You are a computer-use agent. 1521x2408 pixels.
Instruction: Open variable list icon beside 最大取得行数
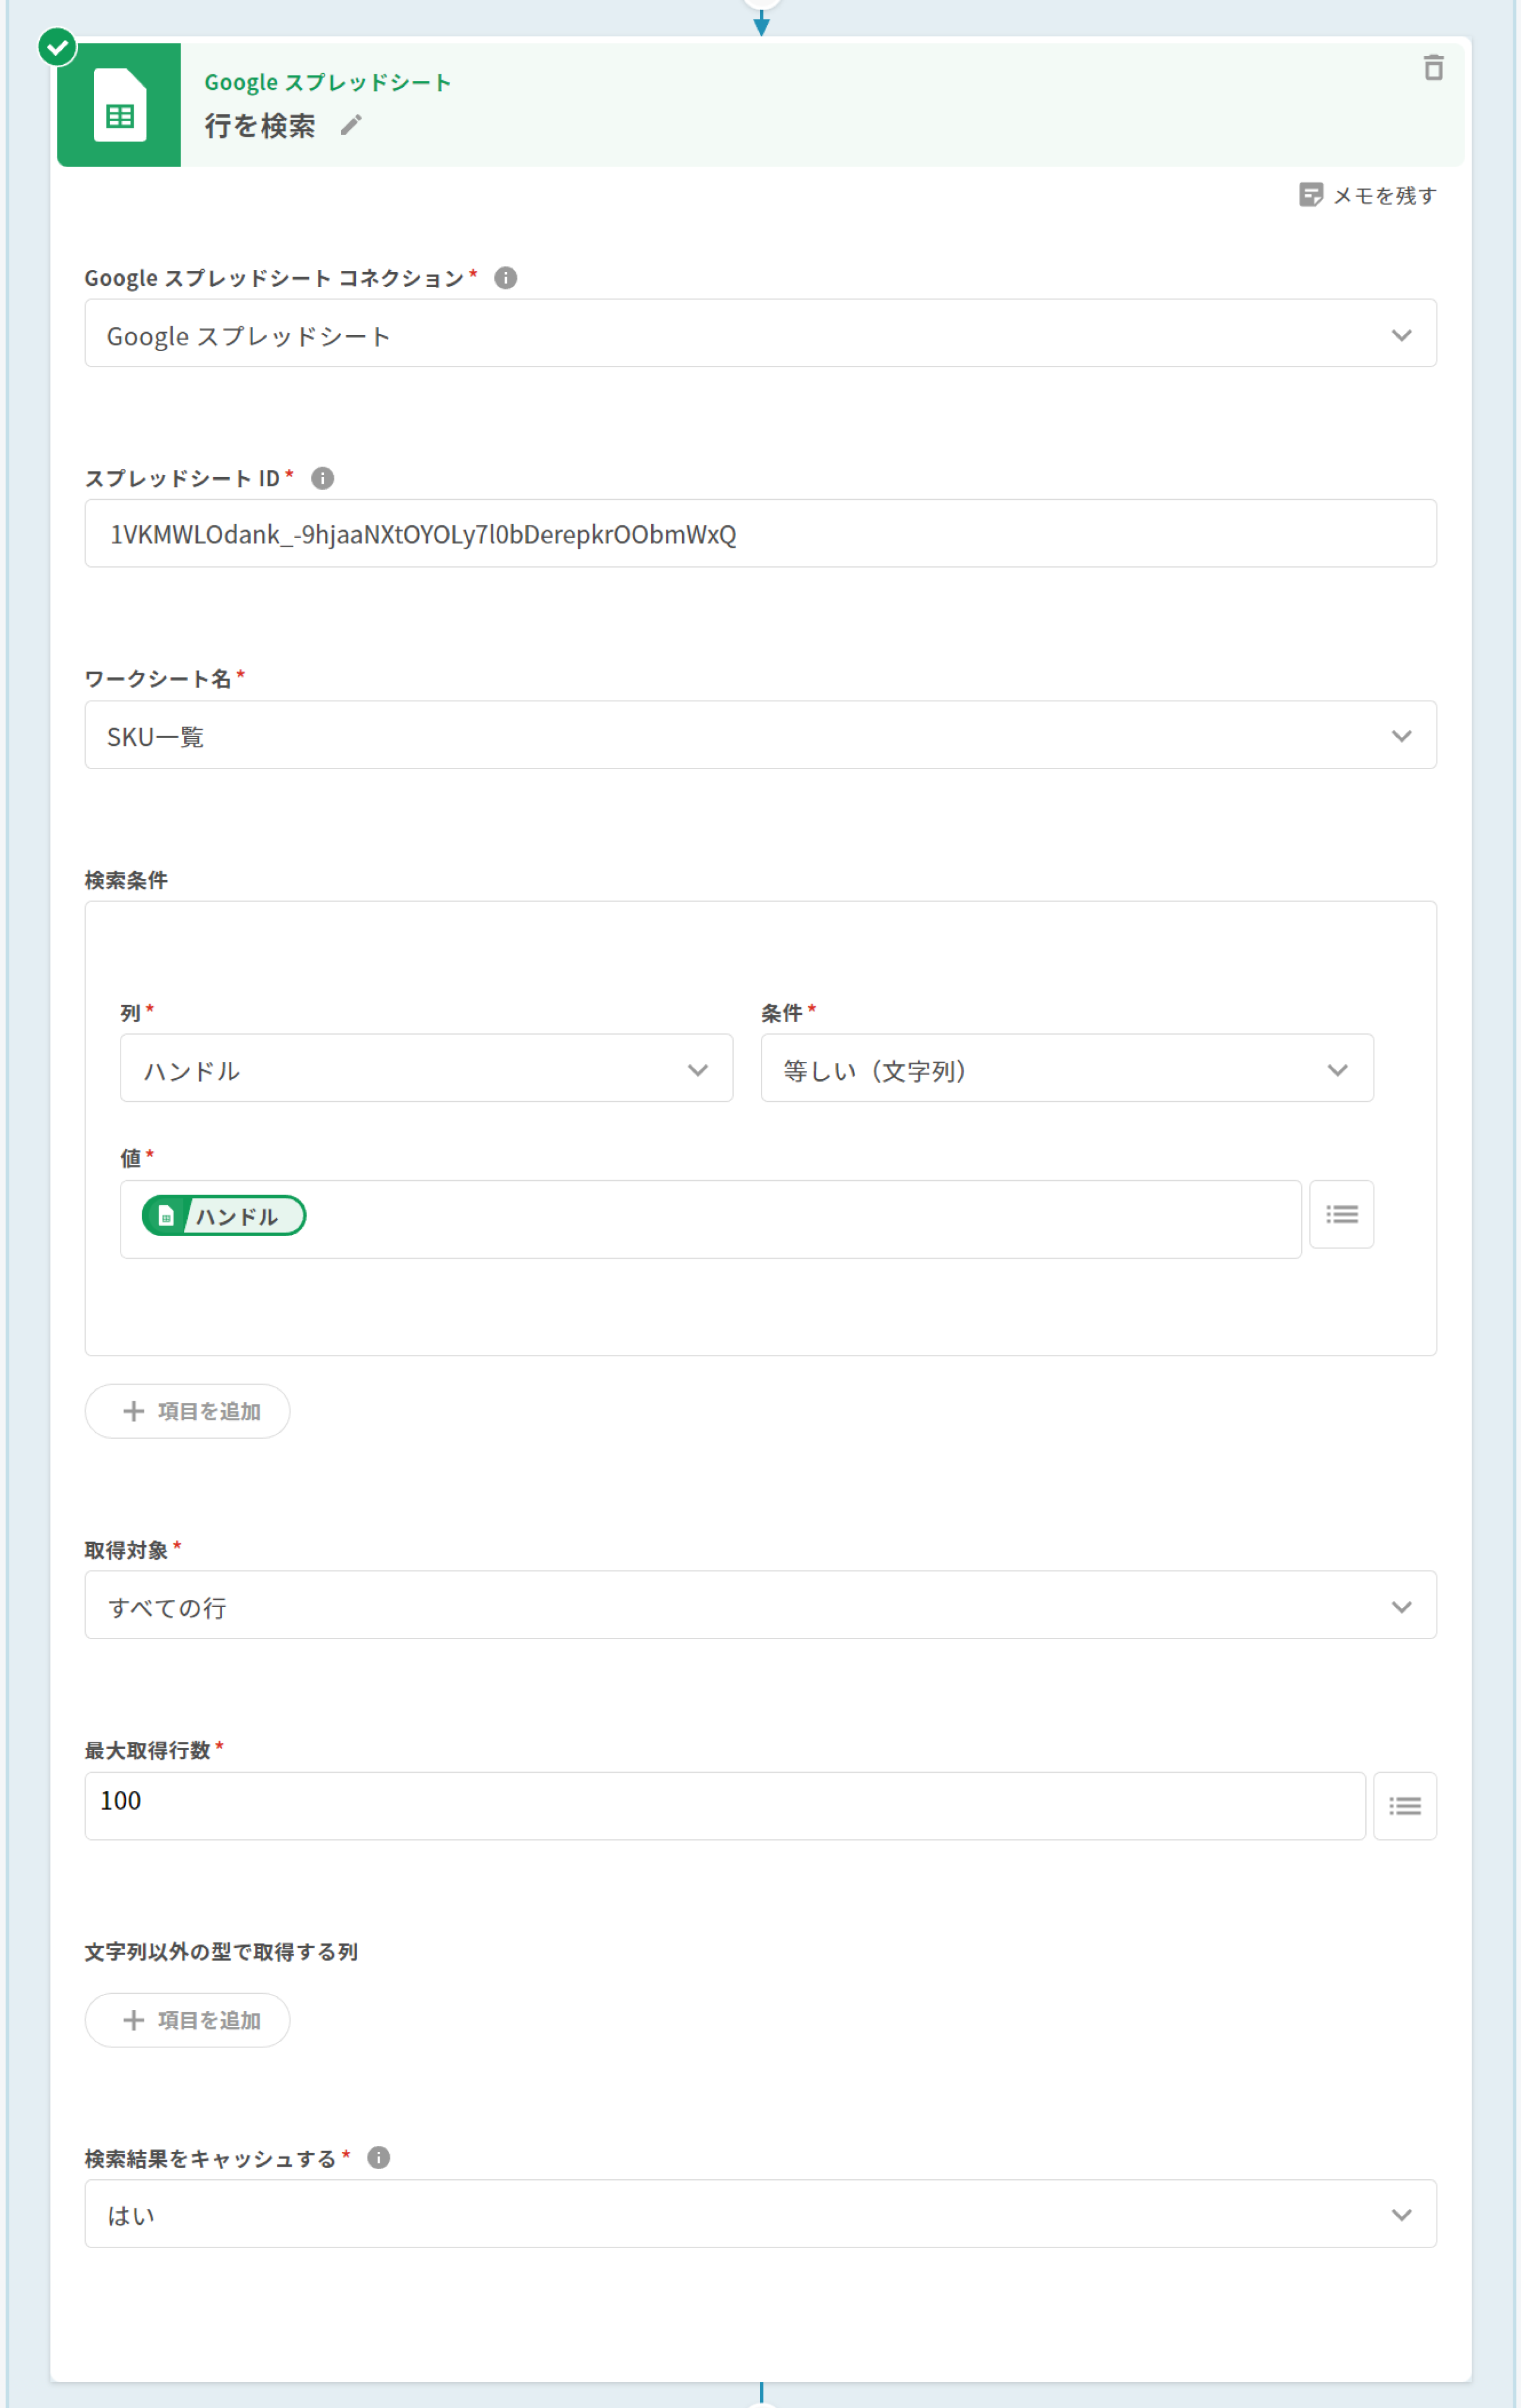tap(1404, 1806)
